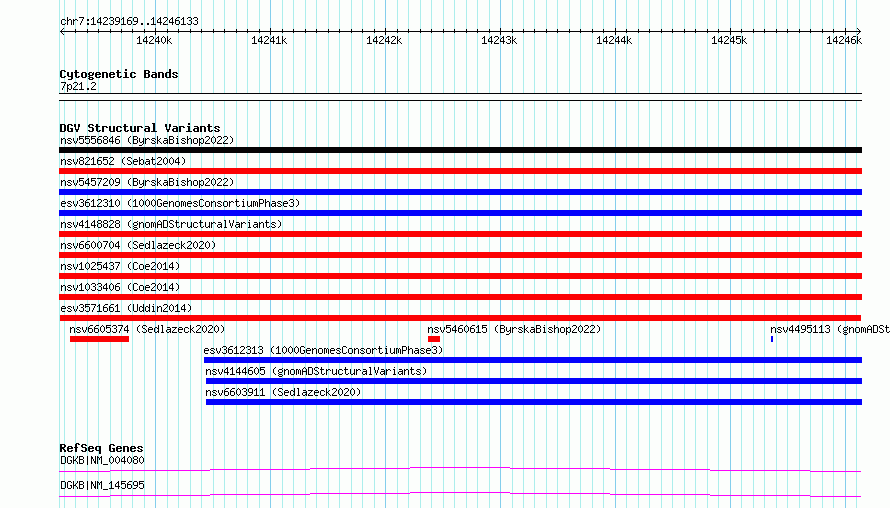Click the 7p21.2 band label
The image size is (890, 508).
pyautogui.click(x=78, y=86)
